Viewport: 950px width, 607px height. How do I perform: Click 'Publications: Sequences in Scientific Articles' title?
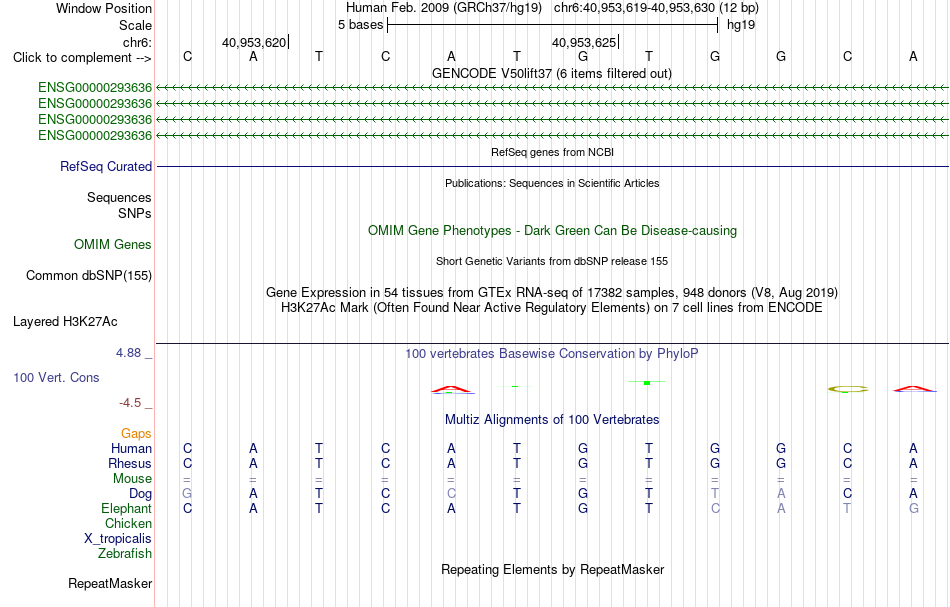click(x=552, y=184)
